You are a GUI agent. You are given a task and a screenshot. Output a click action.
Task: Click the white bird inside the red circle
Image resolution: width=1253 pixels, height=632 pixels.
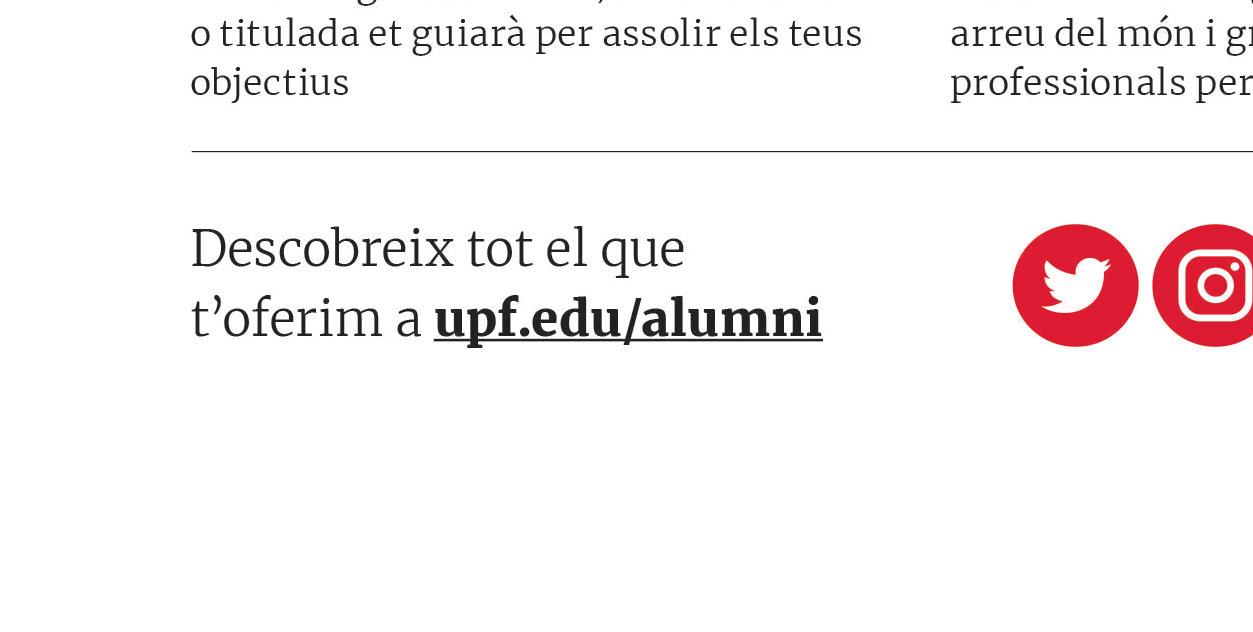tap(1076, 284)
